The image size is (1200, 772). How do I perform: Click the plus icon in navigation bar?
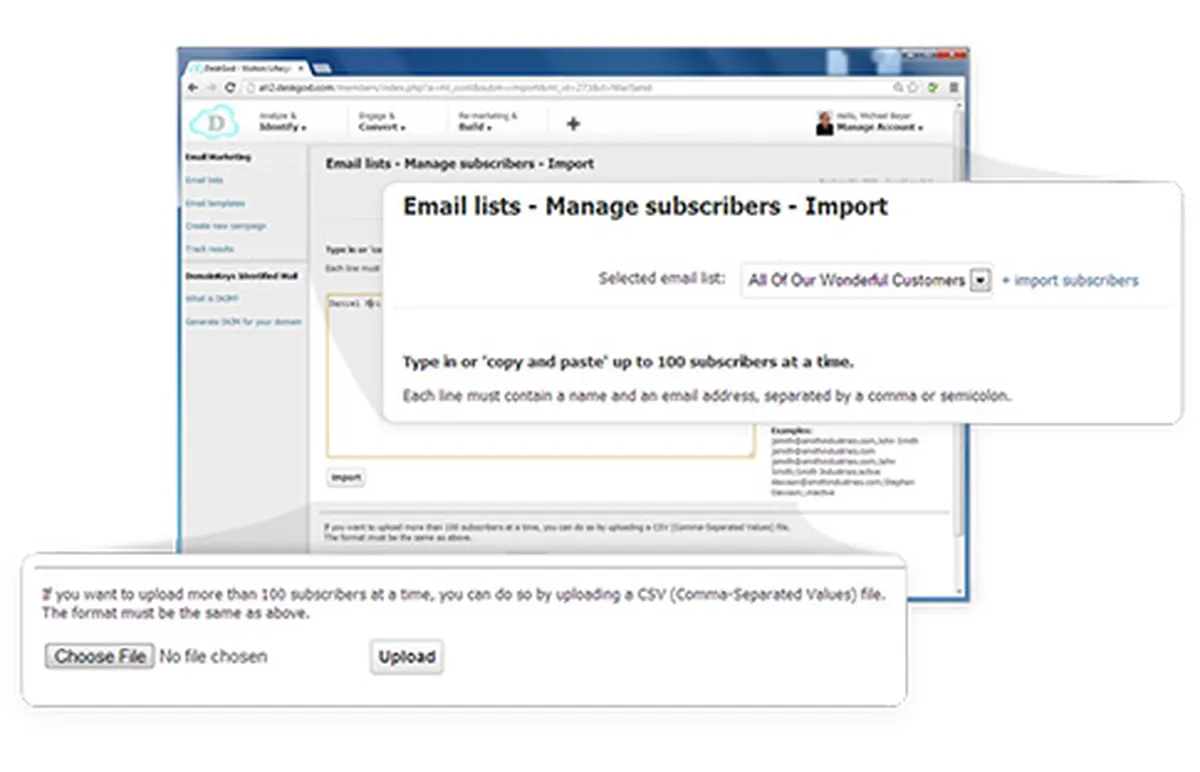click(x=573, y=123)
